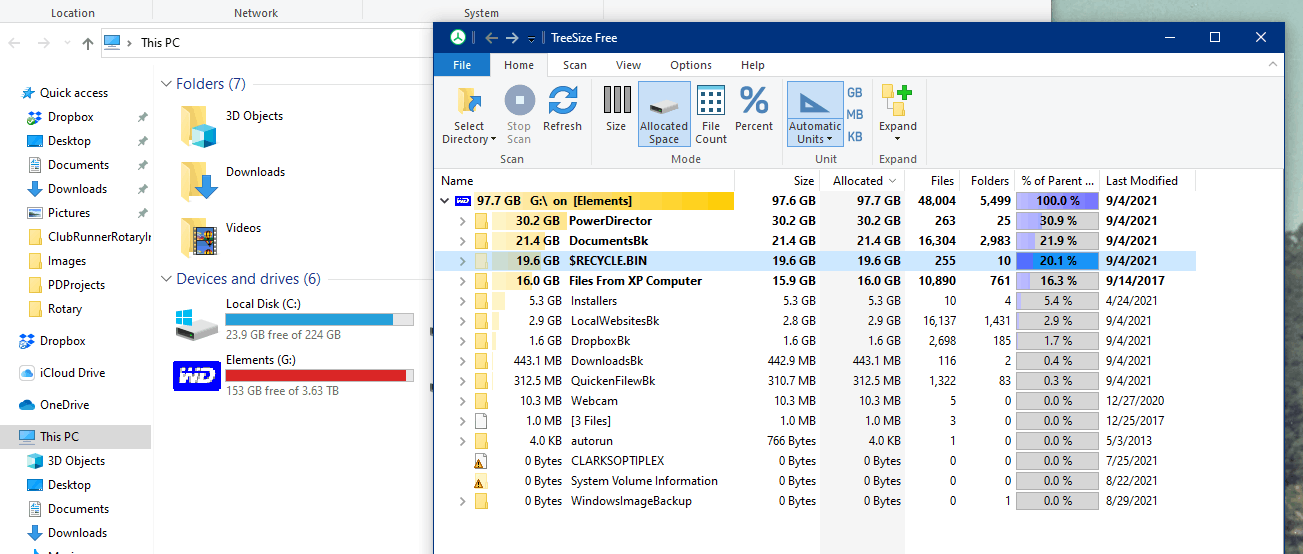This screenshot has height=554, width=1303.
Task: Click Explorer Up arrow next to This PC
Action: tap(88, 43)
